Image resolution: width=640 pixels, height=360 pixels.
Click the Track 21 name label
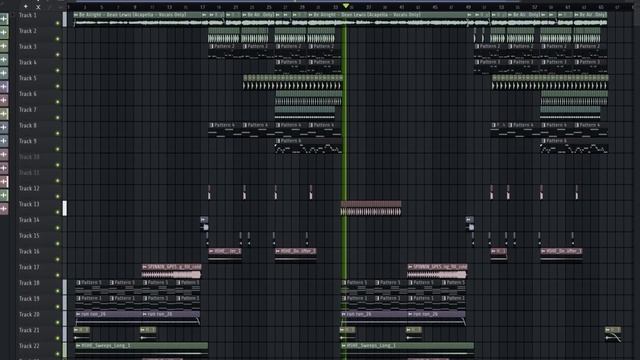(29, 330)
